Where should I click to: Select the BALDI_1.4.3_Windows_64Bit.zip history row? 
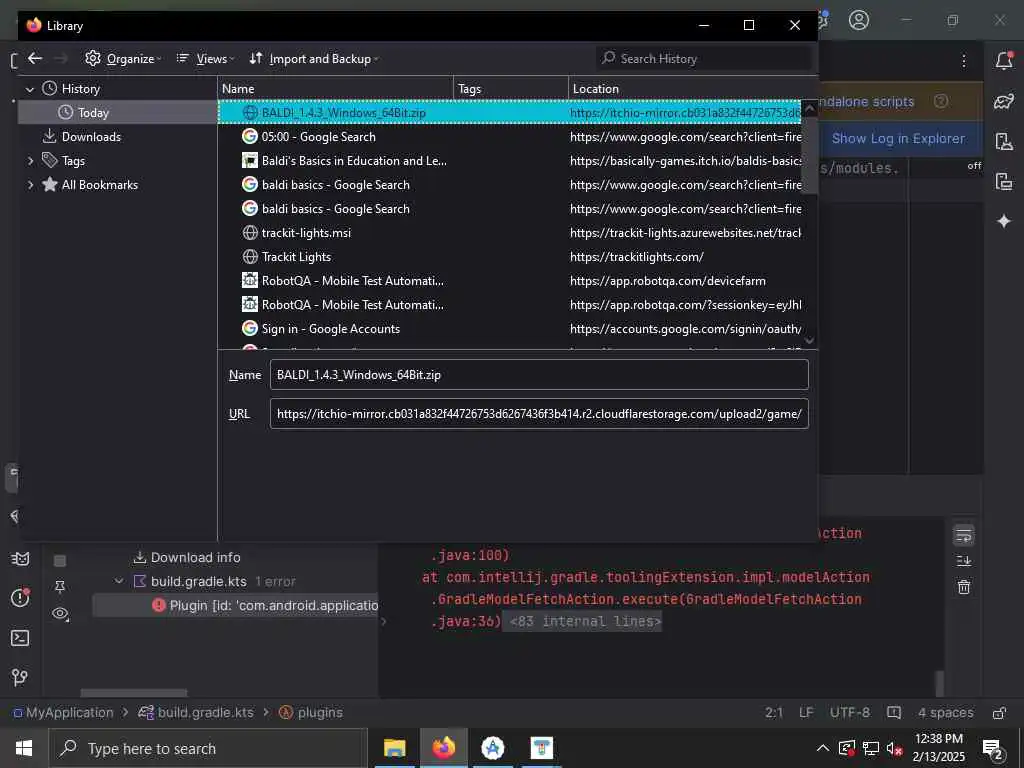[509, 113]
